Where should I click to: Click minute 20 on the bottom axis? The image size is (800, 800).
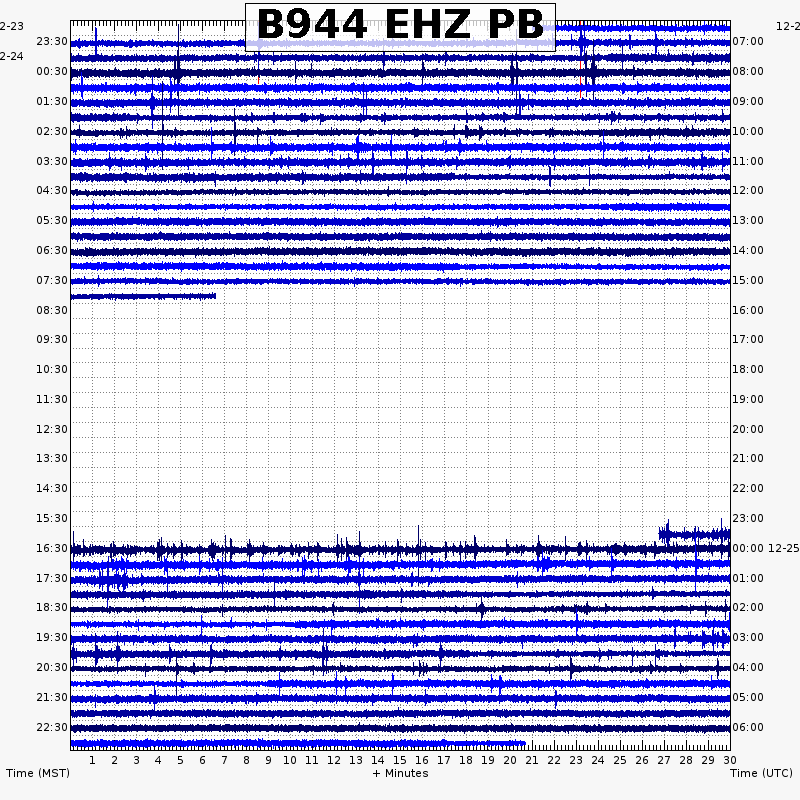point(510,760)
